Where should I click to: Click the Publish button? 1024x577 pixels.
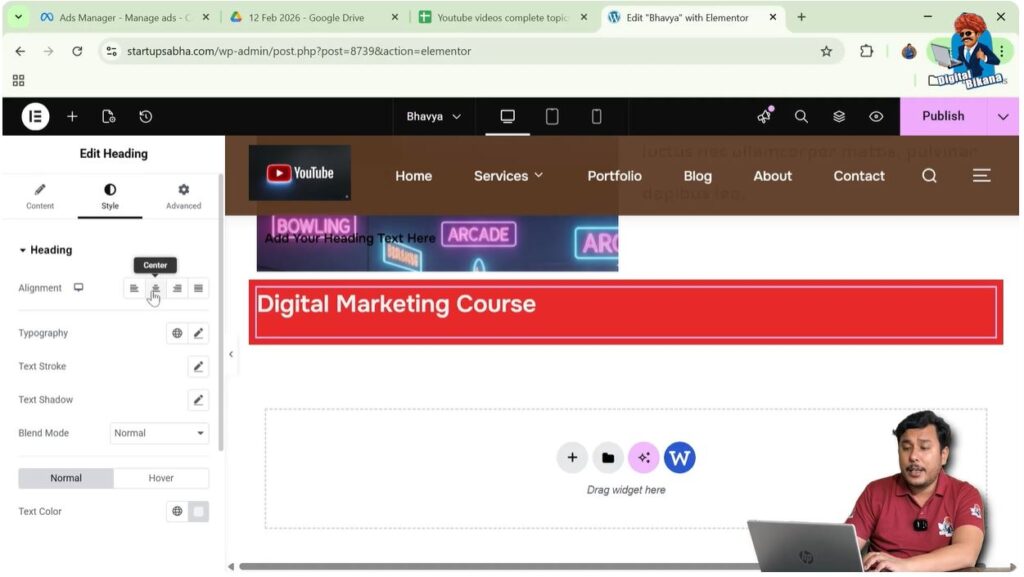point(943,116)
